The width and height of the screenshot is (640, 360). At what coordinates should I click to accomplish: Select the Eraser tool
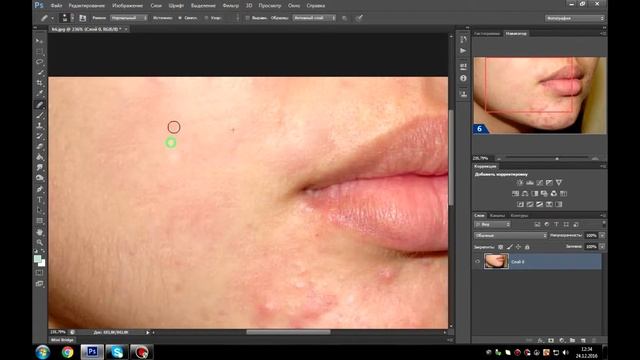pyautogui.click(x=39, y=147)
